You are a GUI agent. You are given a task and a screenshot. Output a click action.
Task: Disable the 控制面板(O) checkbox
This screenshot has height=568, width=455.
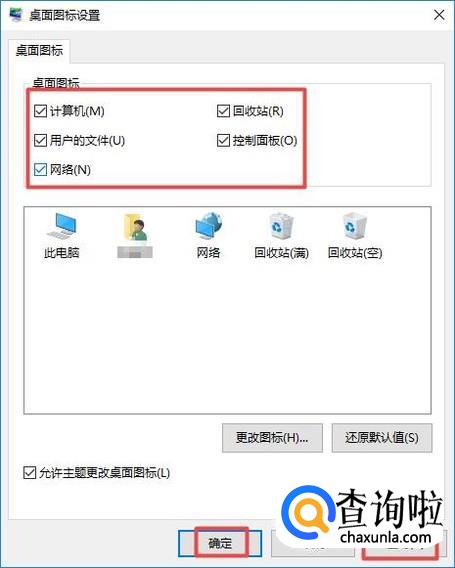point(223,140)
